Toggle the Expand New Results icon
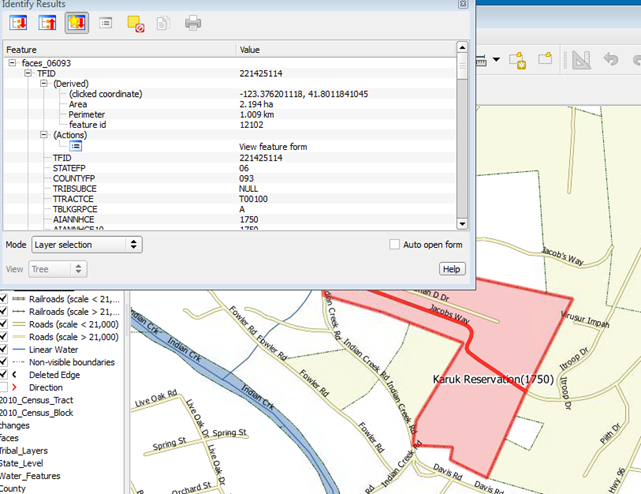 pyautogui.click(x=77, y=22)
